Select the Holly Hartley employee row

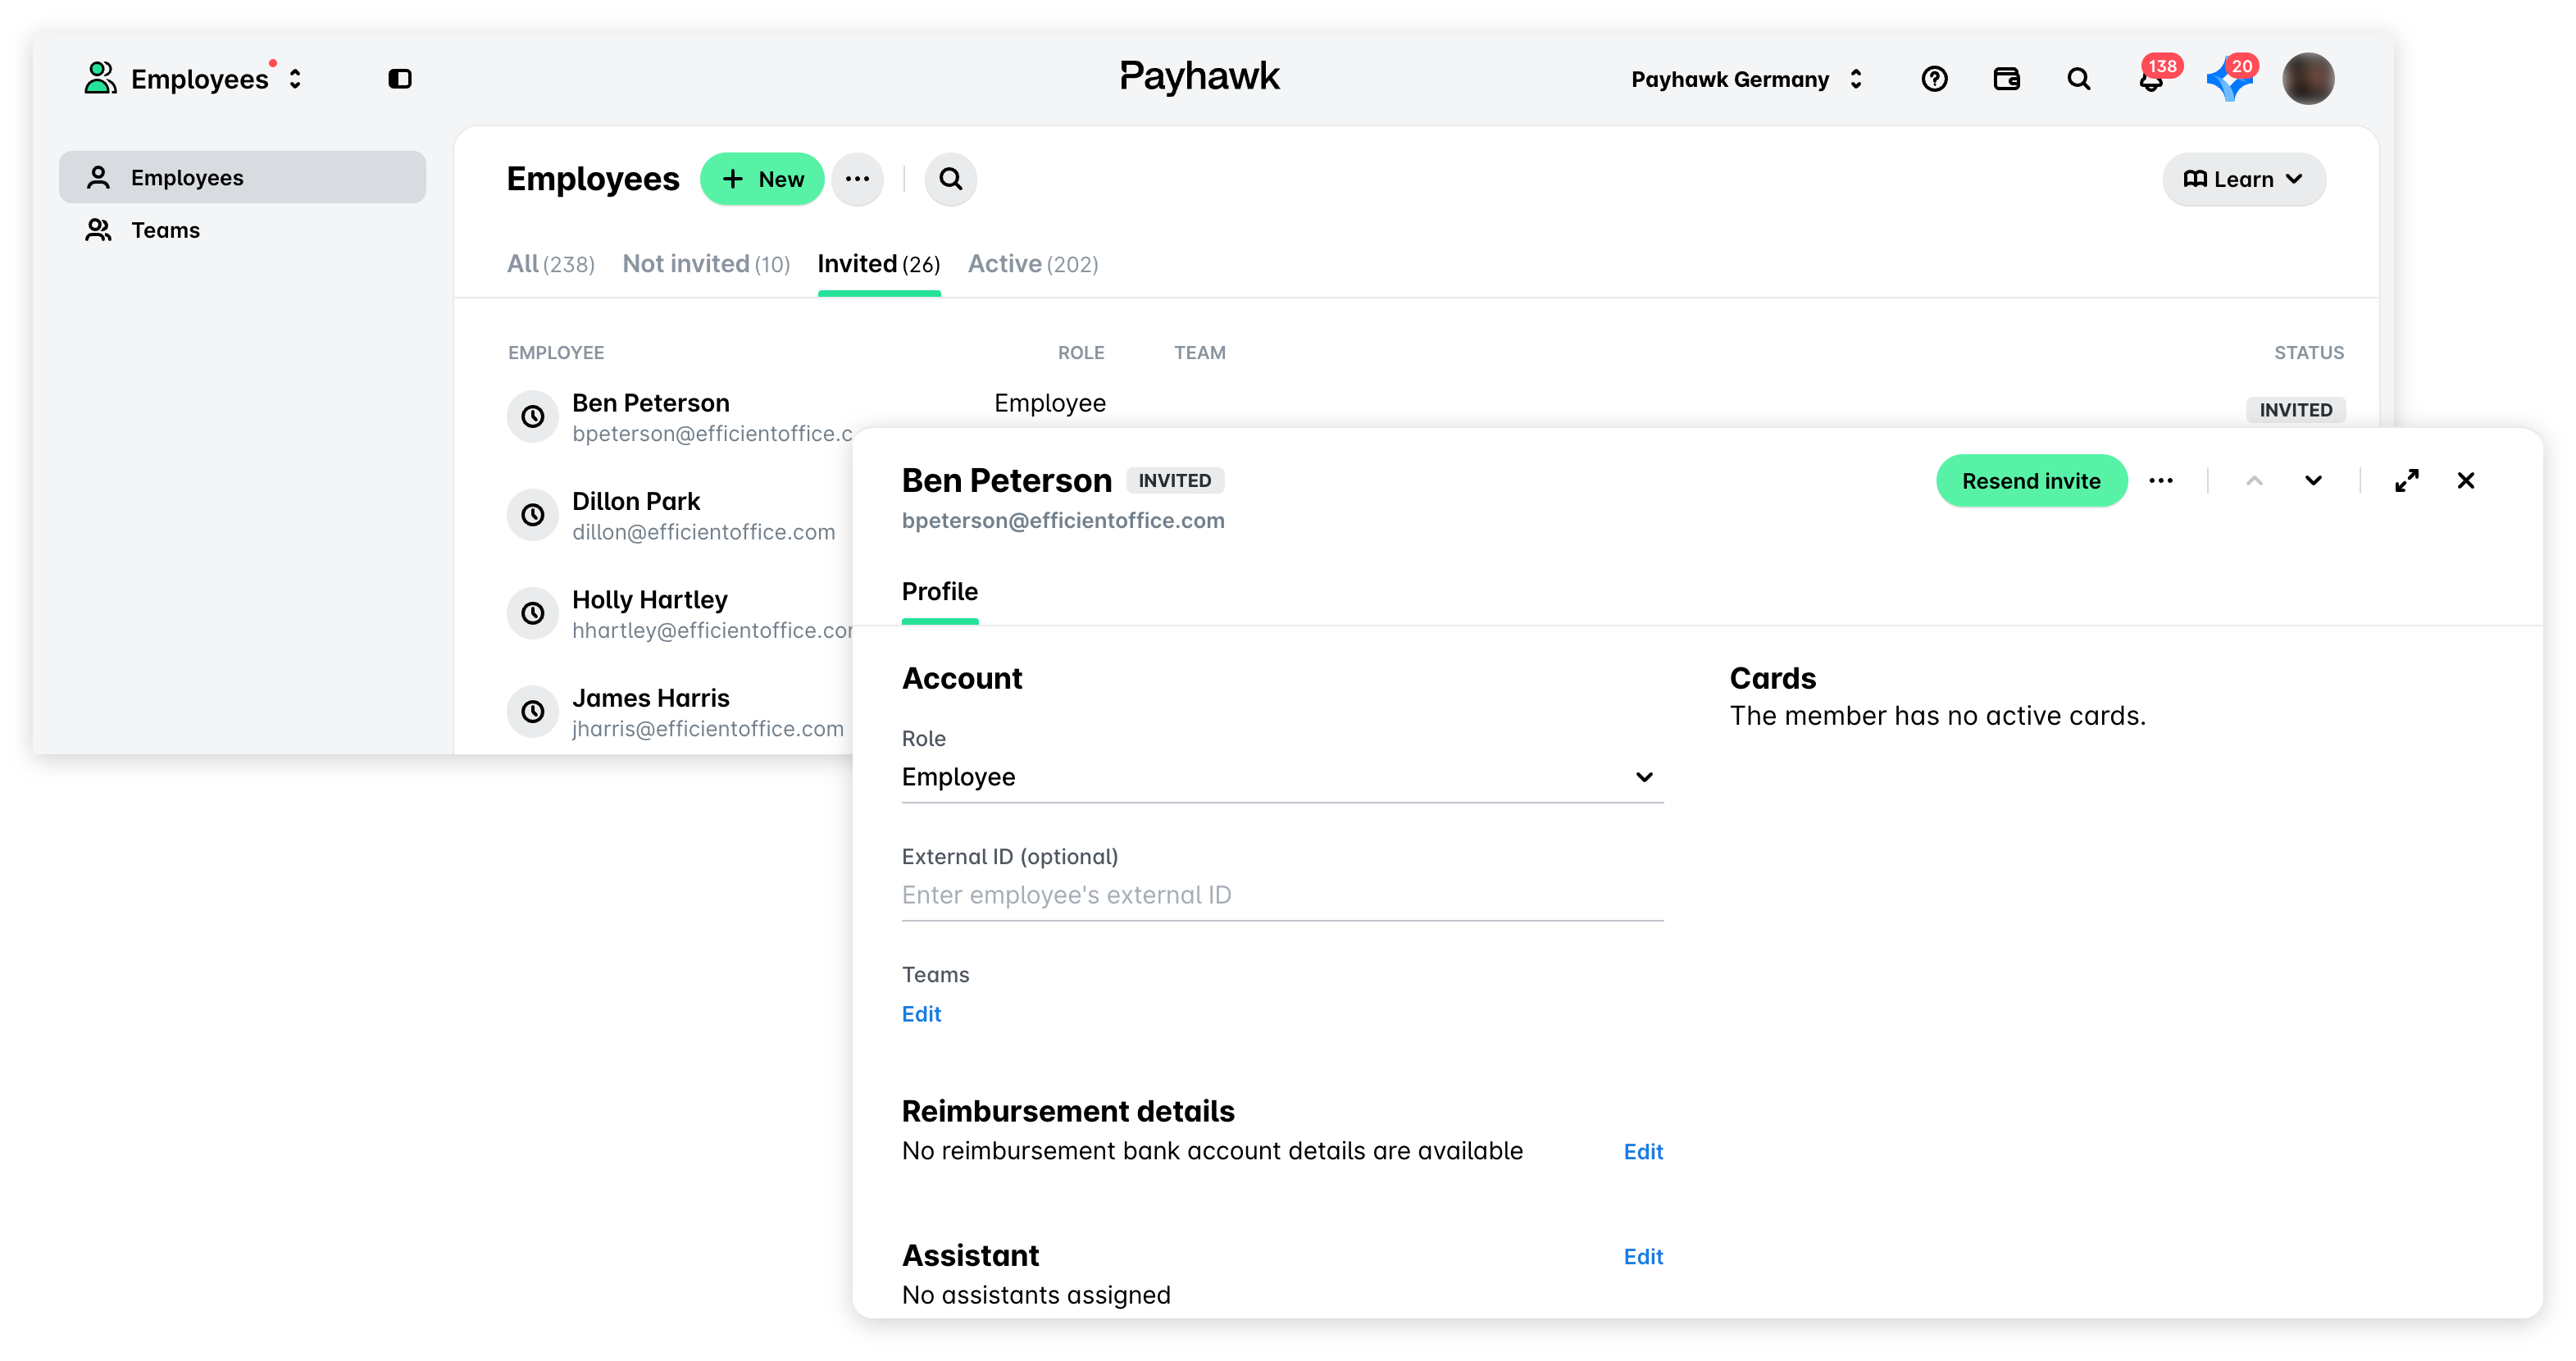click(680, 614)
